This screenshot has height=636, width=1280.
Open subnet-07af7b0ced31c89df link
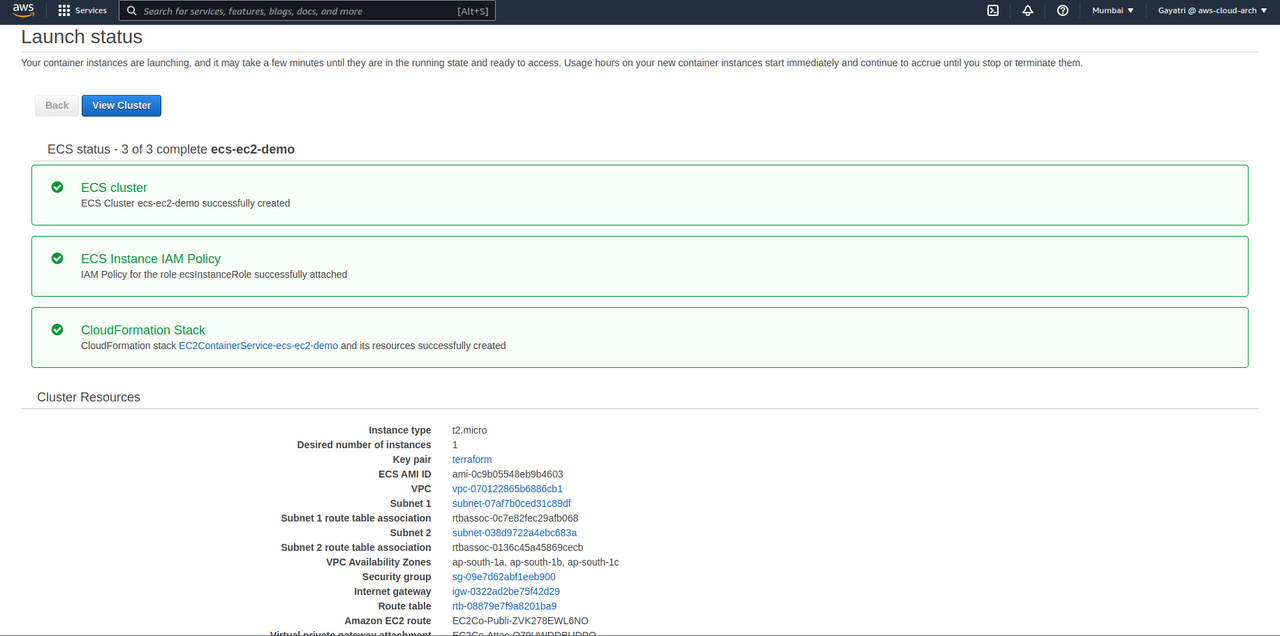coord(511,504)
